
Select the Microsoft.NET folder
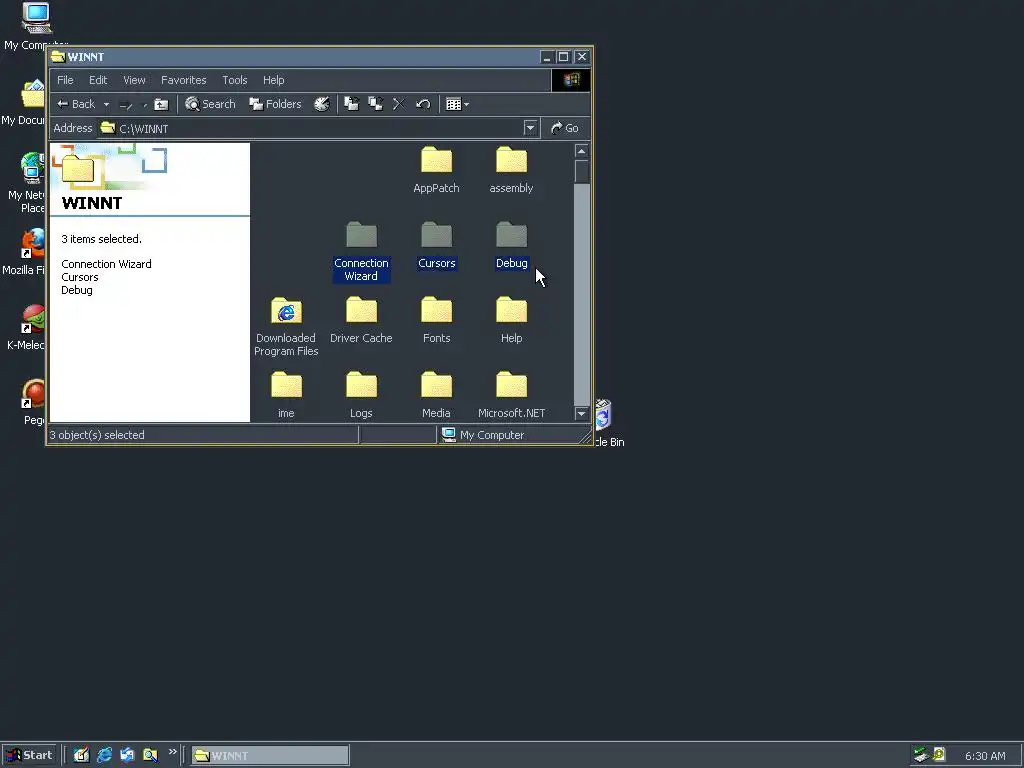(x=511, y=395)
